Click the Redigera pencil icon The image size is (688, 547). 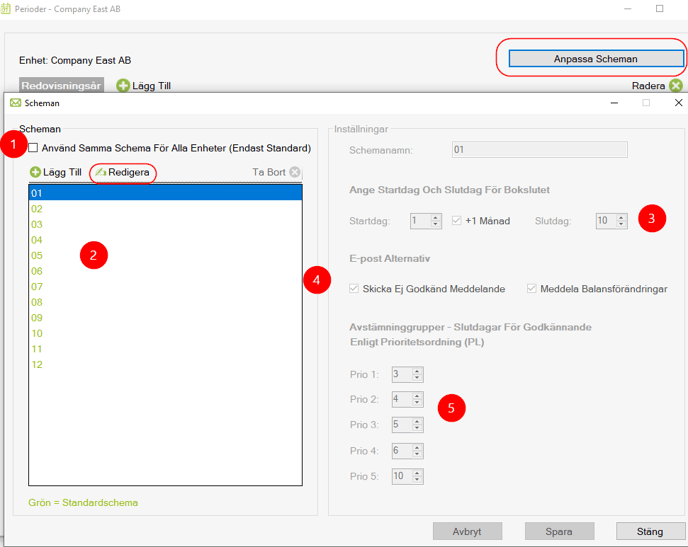[x=101, y=172]
